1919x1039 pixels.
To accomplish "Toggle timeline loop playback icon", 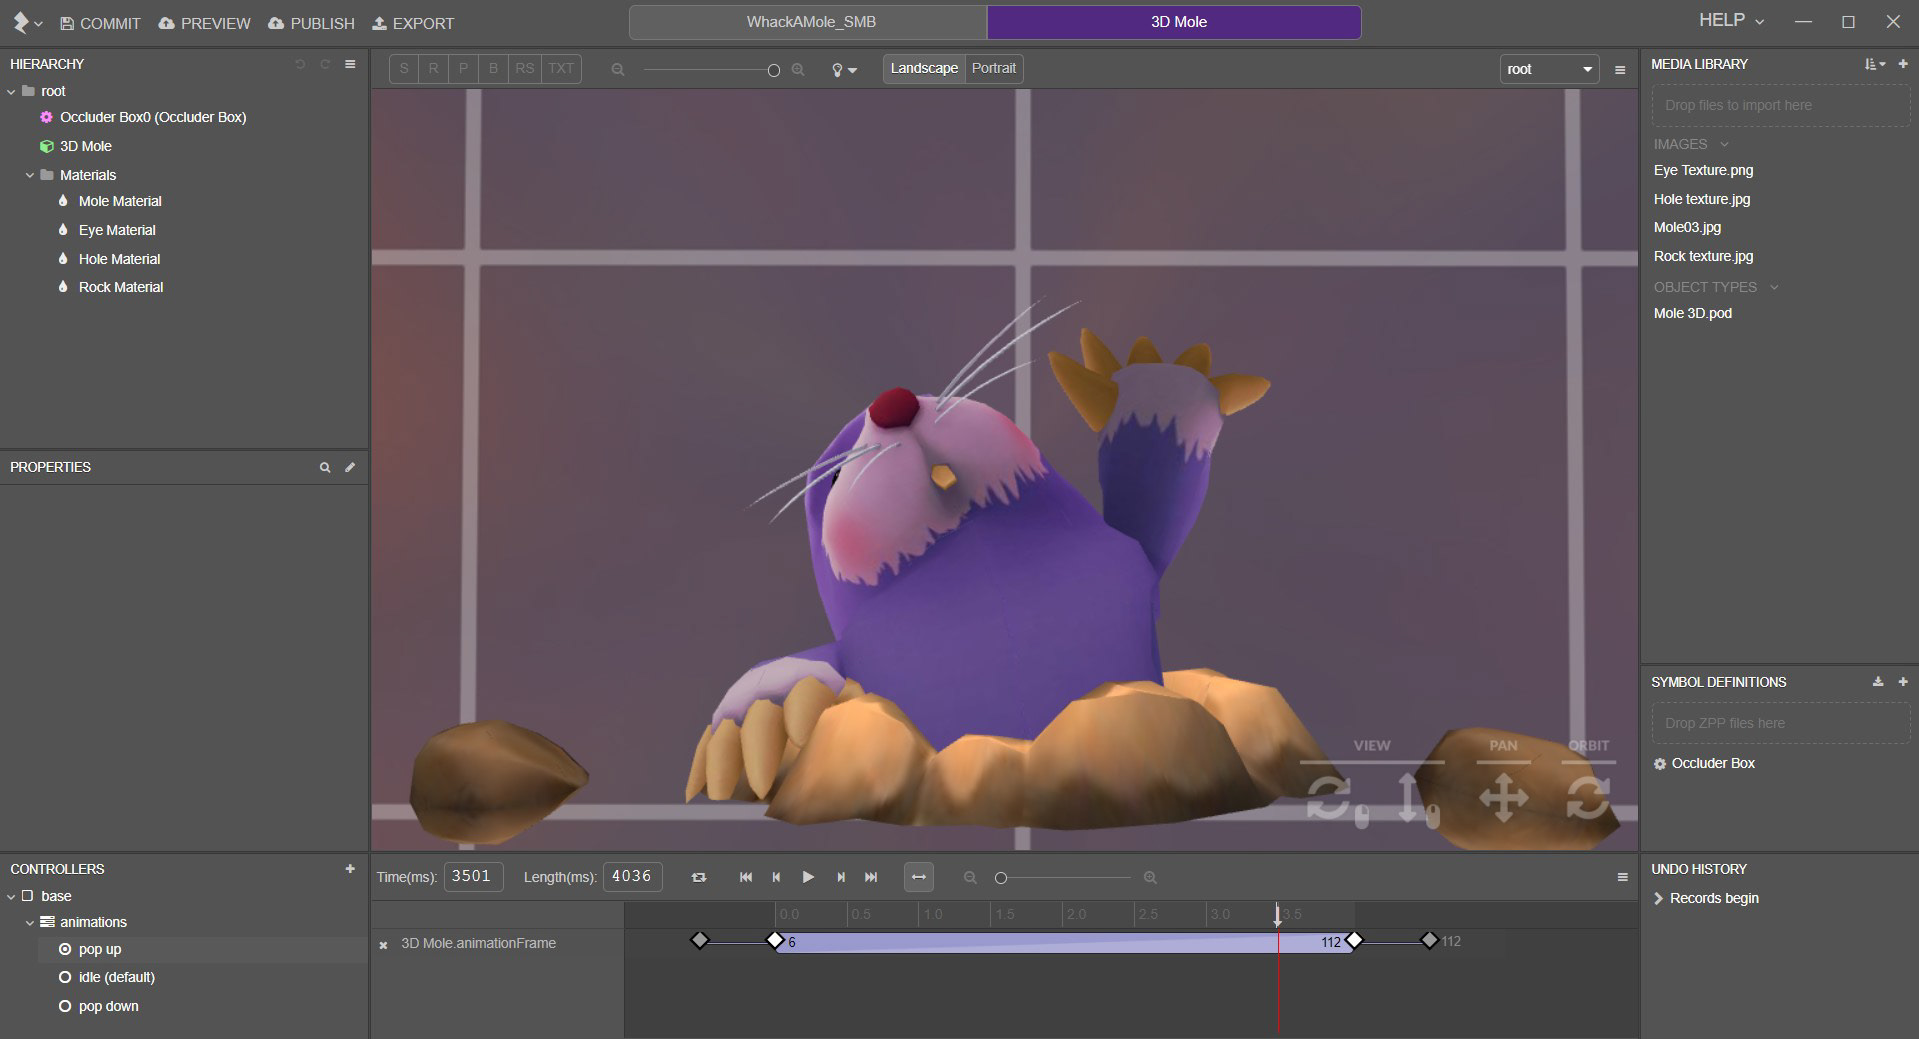I will coord(699,877).
